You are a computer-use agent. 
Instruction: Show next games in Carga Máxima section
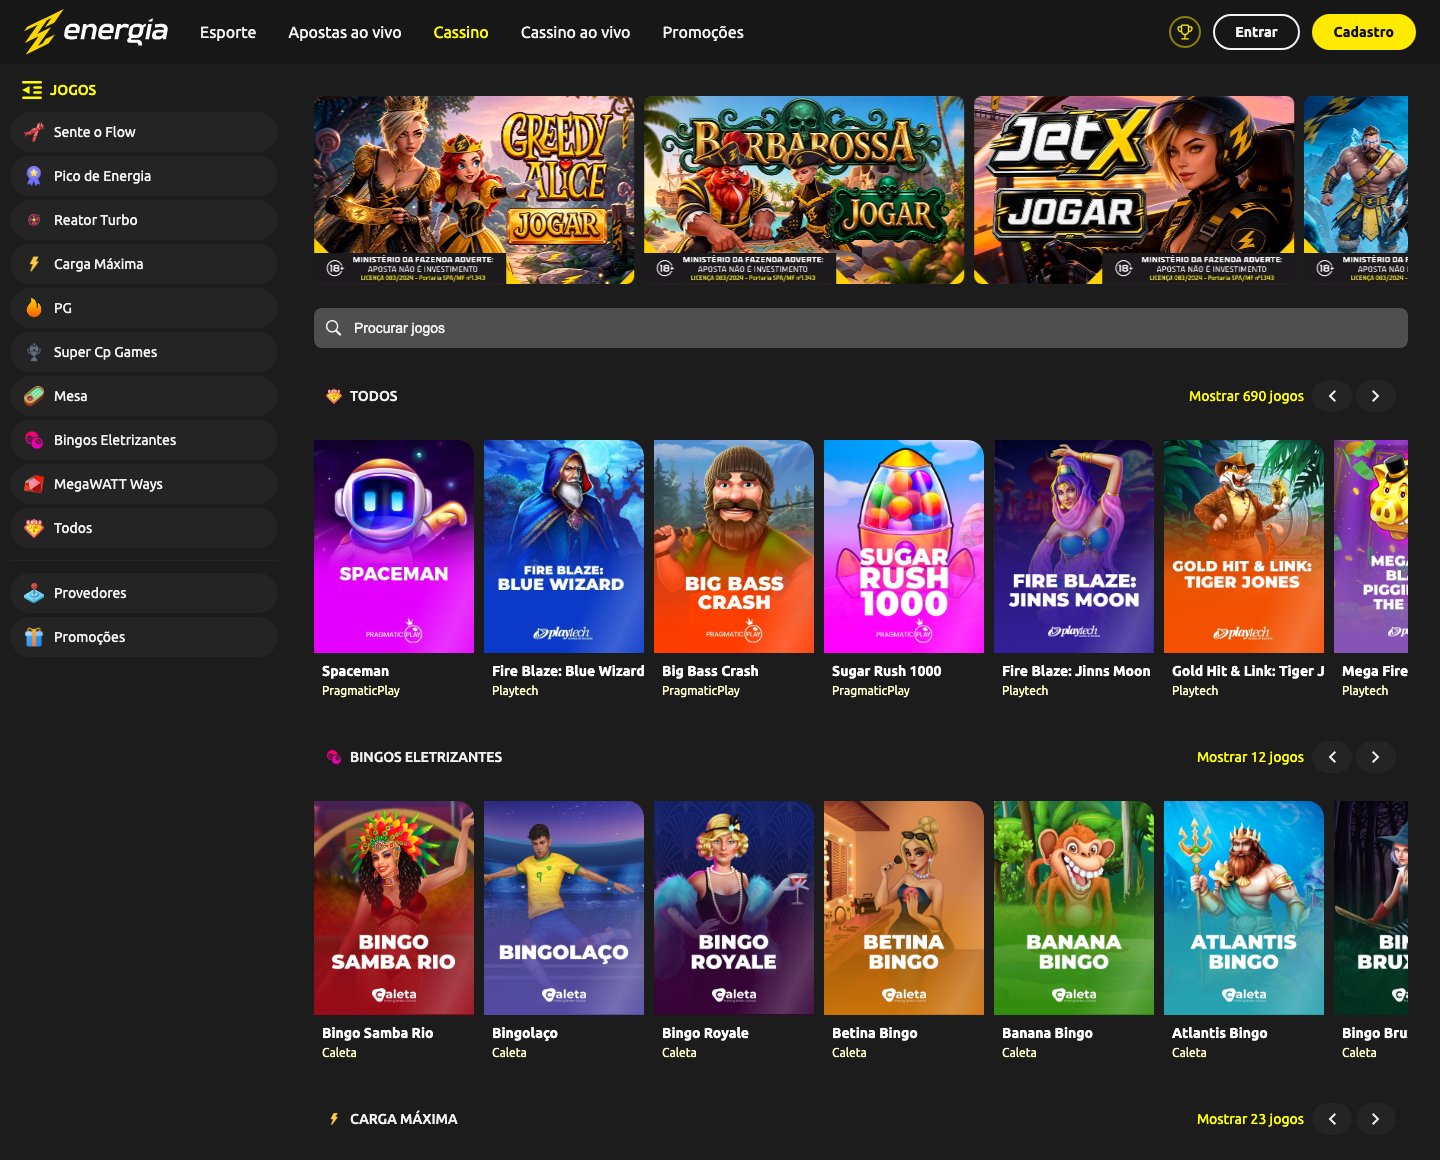1375,1119
